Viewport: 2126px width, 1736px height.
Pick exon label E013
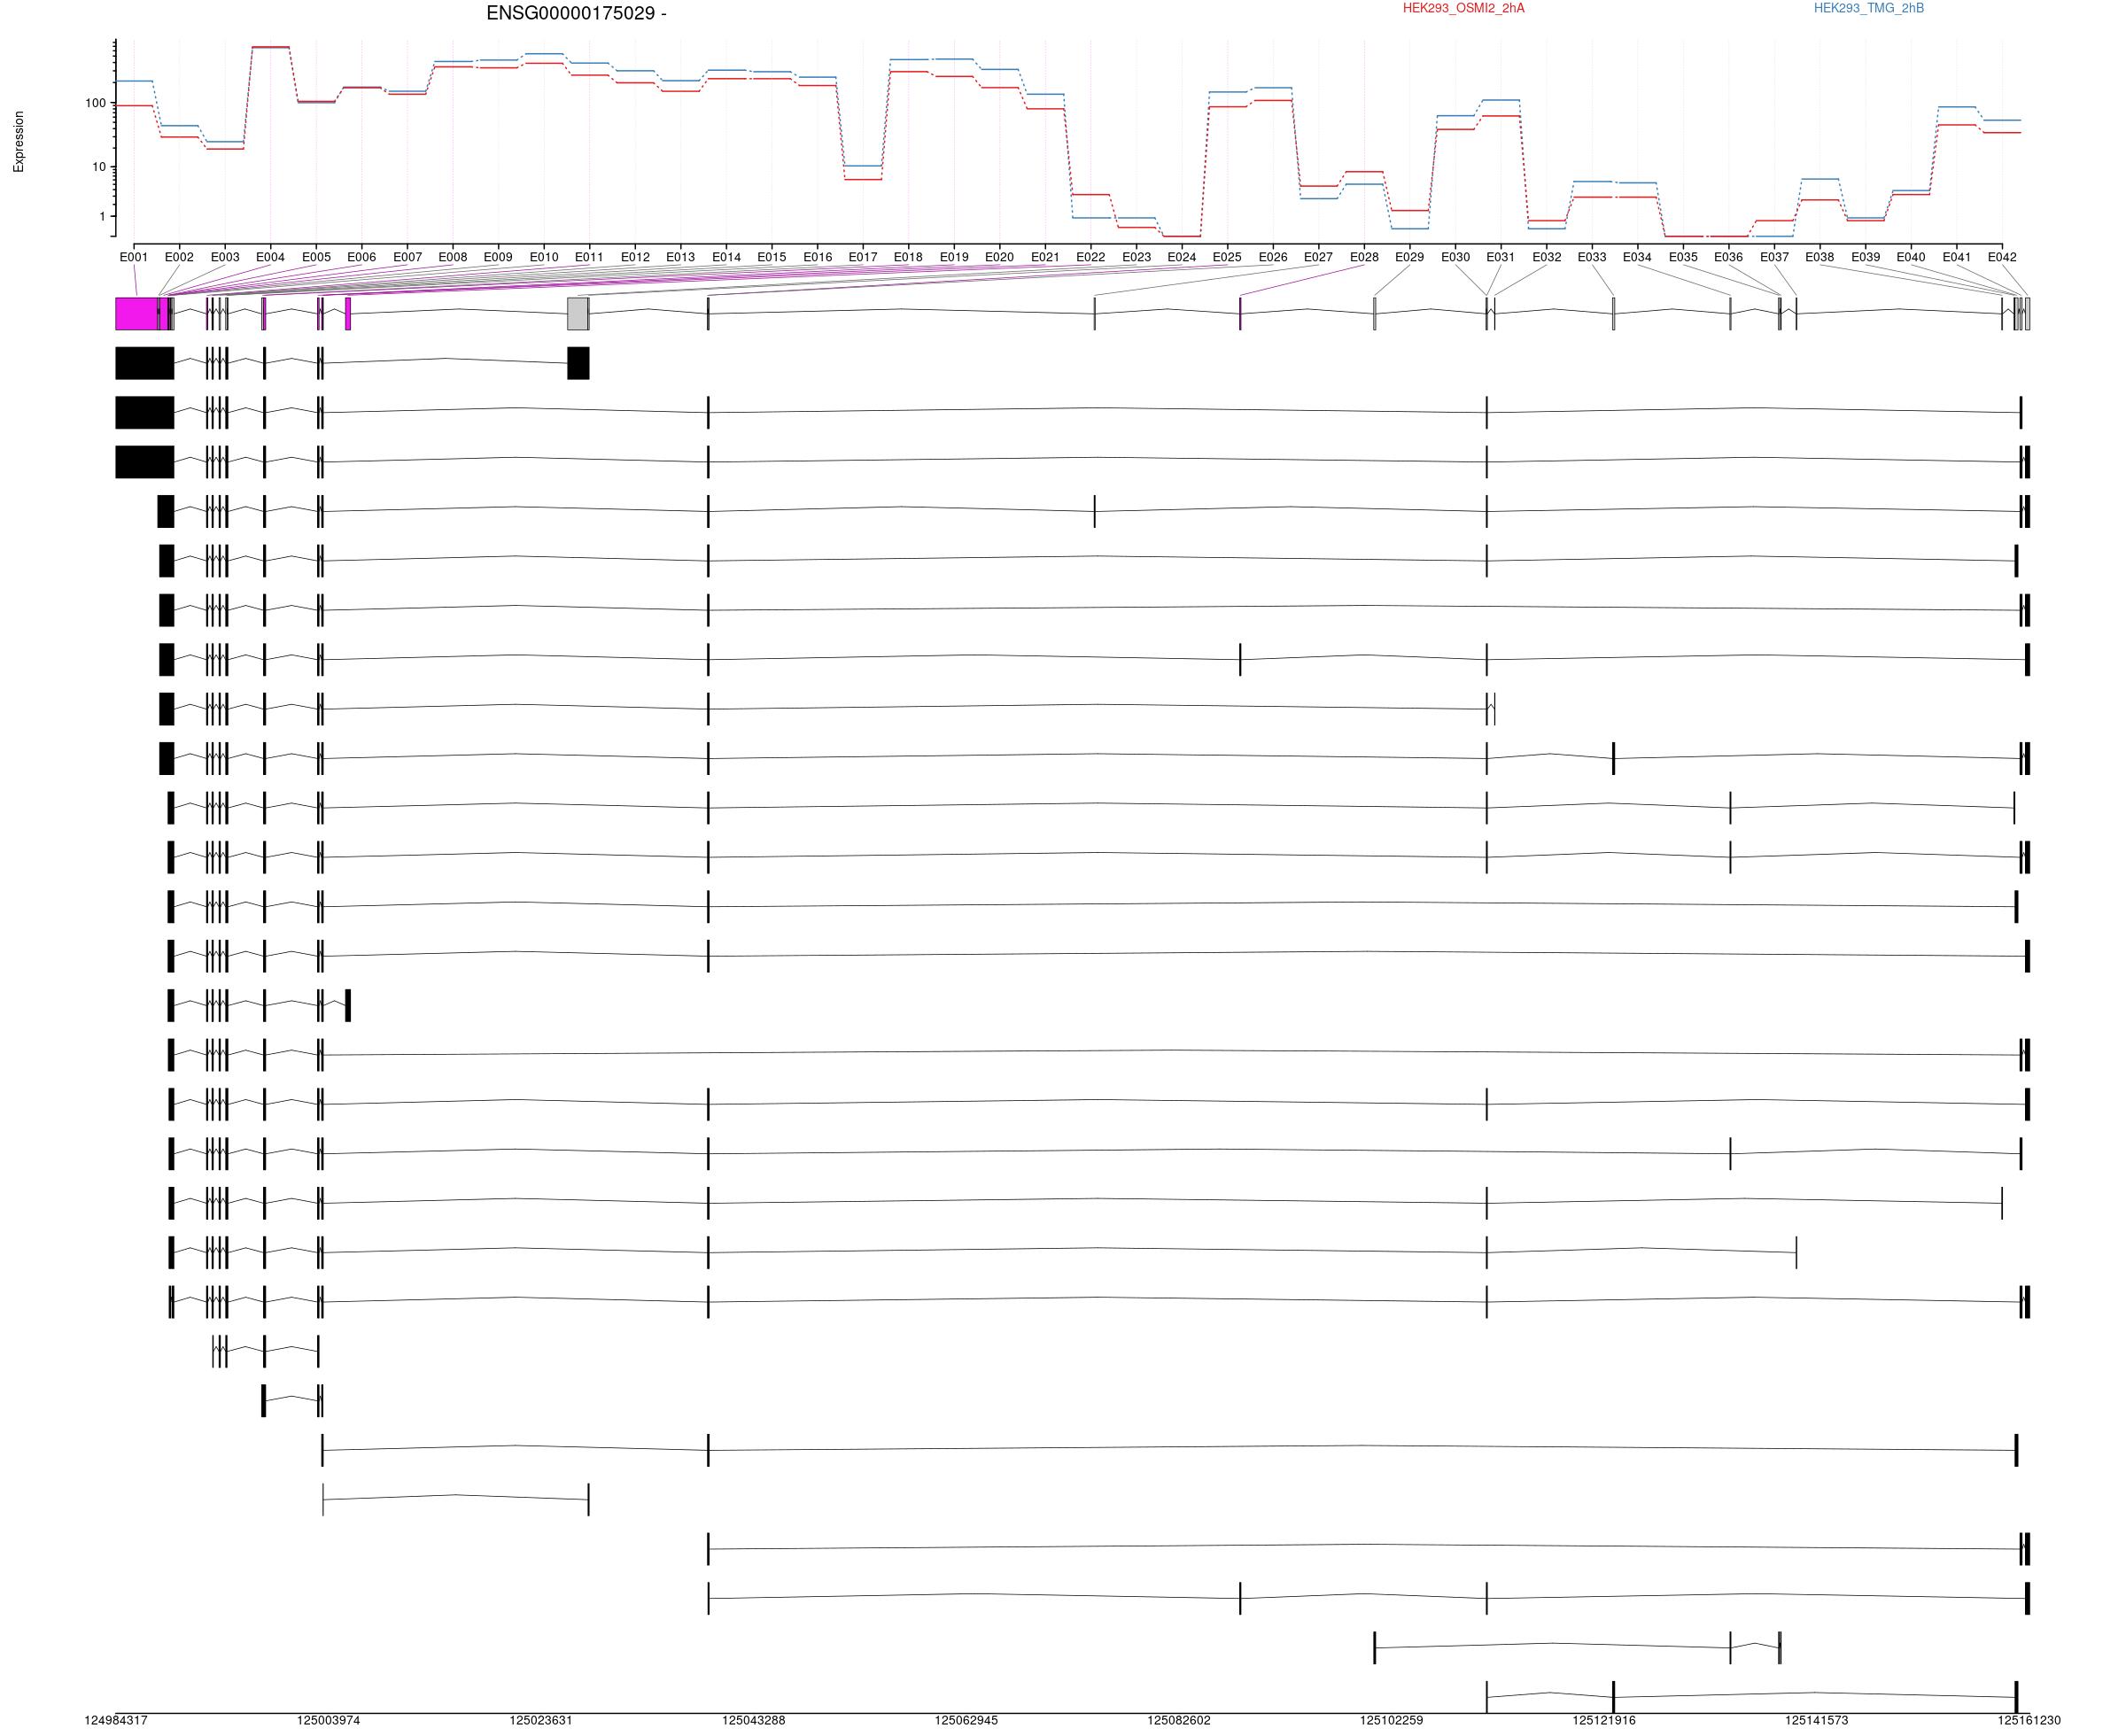[680, 257]
